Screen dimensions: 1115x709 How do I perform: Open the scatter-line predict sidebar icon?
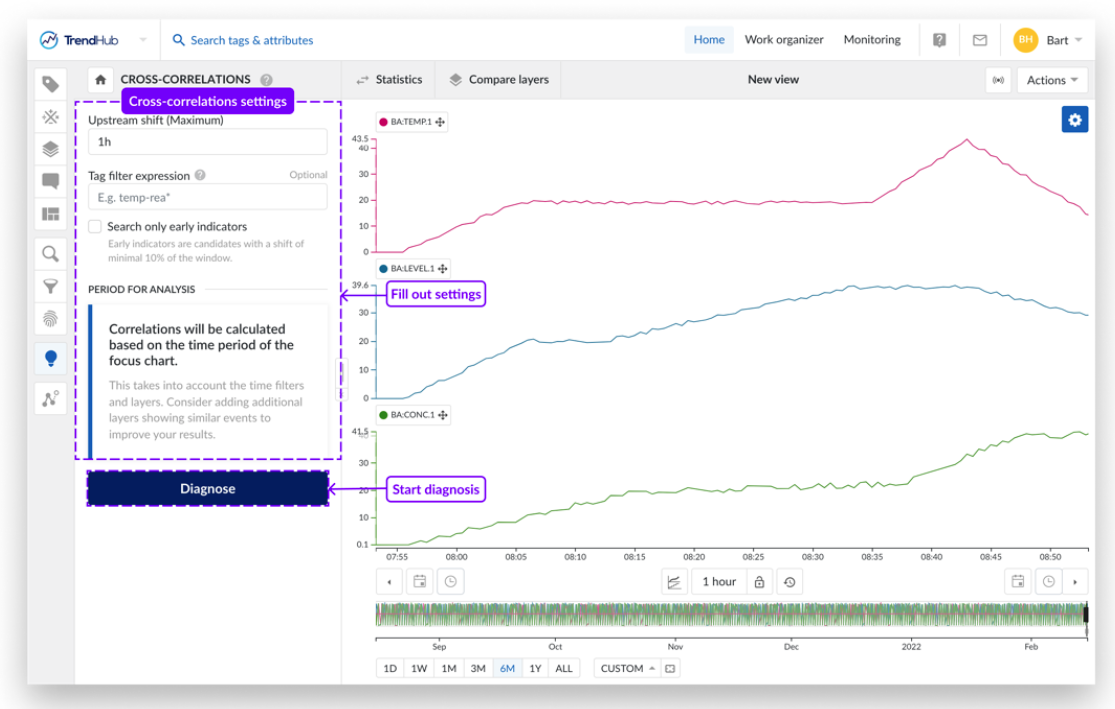coord(50,399)
